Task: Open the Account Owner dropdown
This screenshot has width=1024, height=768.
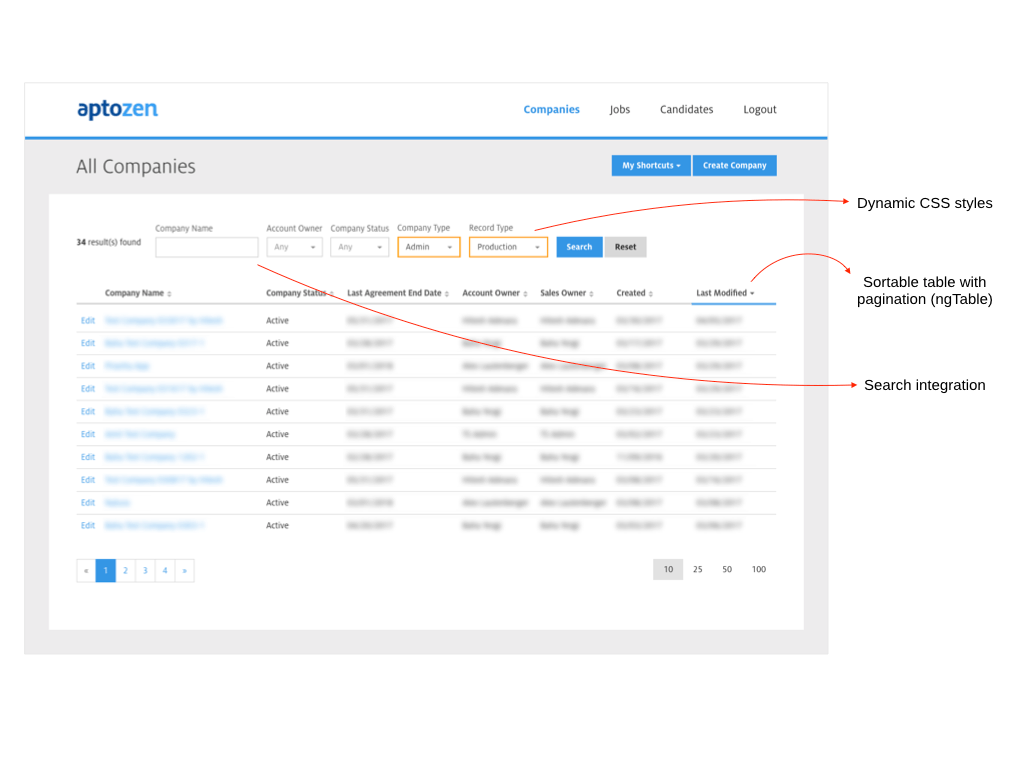Action: 294,247
